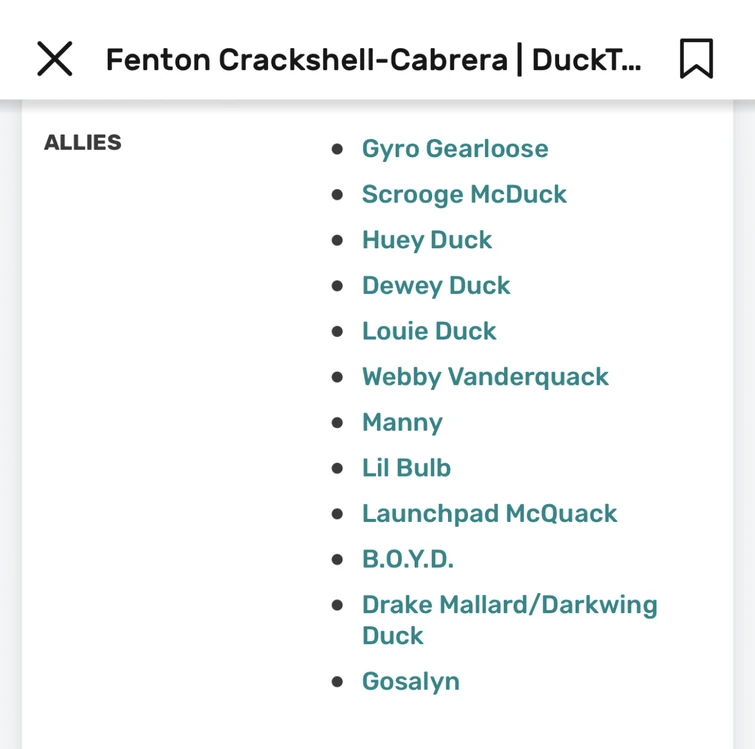Bookmark this Fenton Crackshell-Cabrera page
Viewport: 755px width, 749px height.
click(x=696, y=60)
